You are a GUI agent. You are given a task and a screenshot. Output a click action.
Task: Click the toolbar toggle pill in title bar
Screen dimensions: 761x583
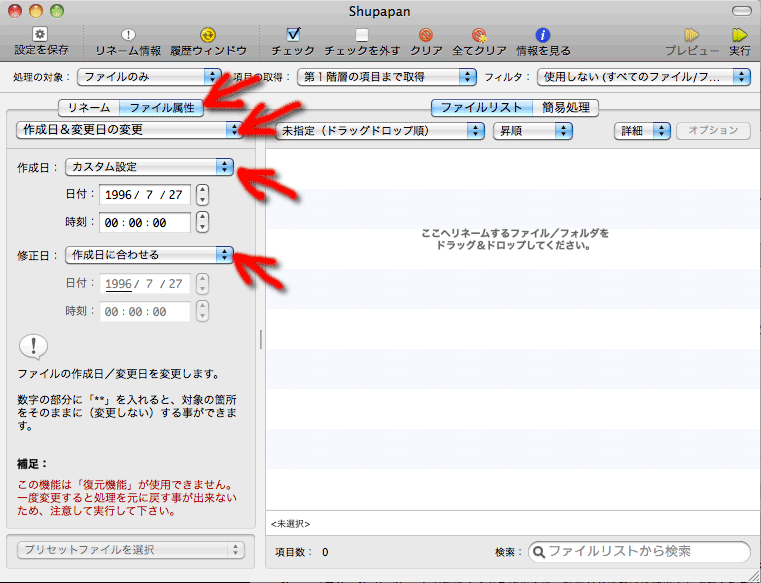point(741,11)
